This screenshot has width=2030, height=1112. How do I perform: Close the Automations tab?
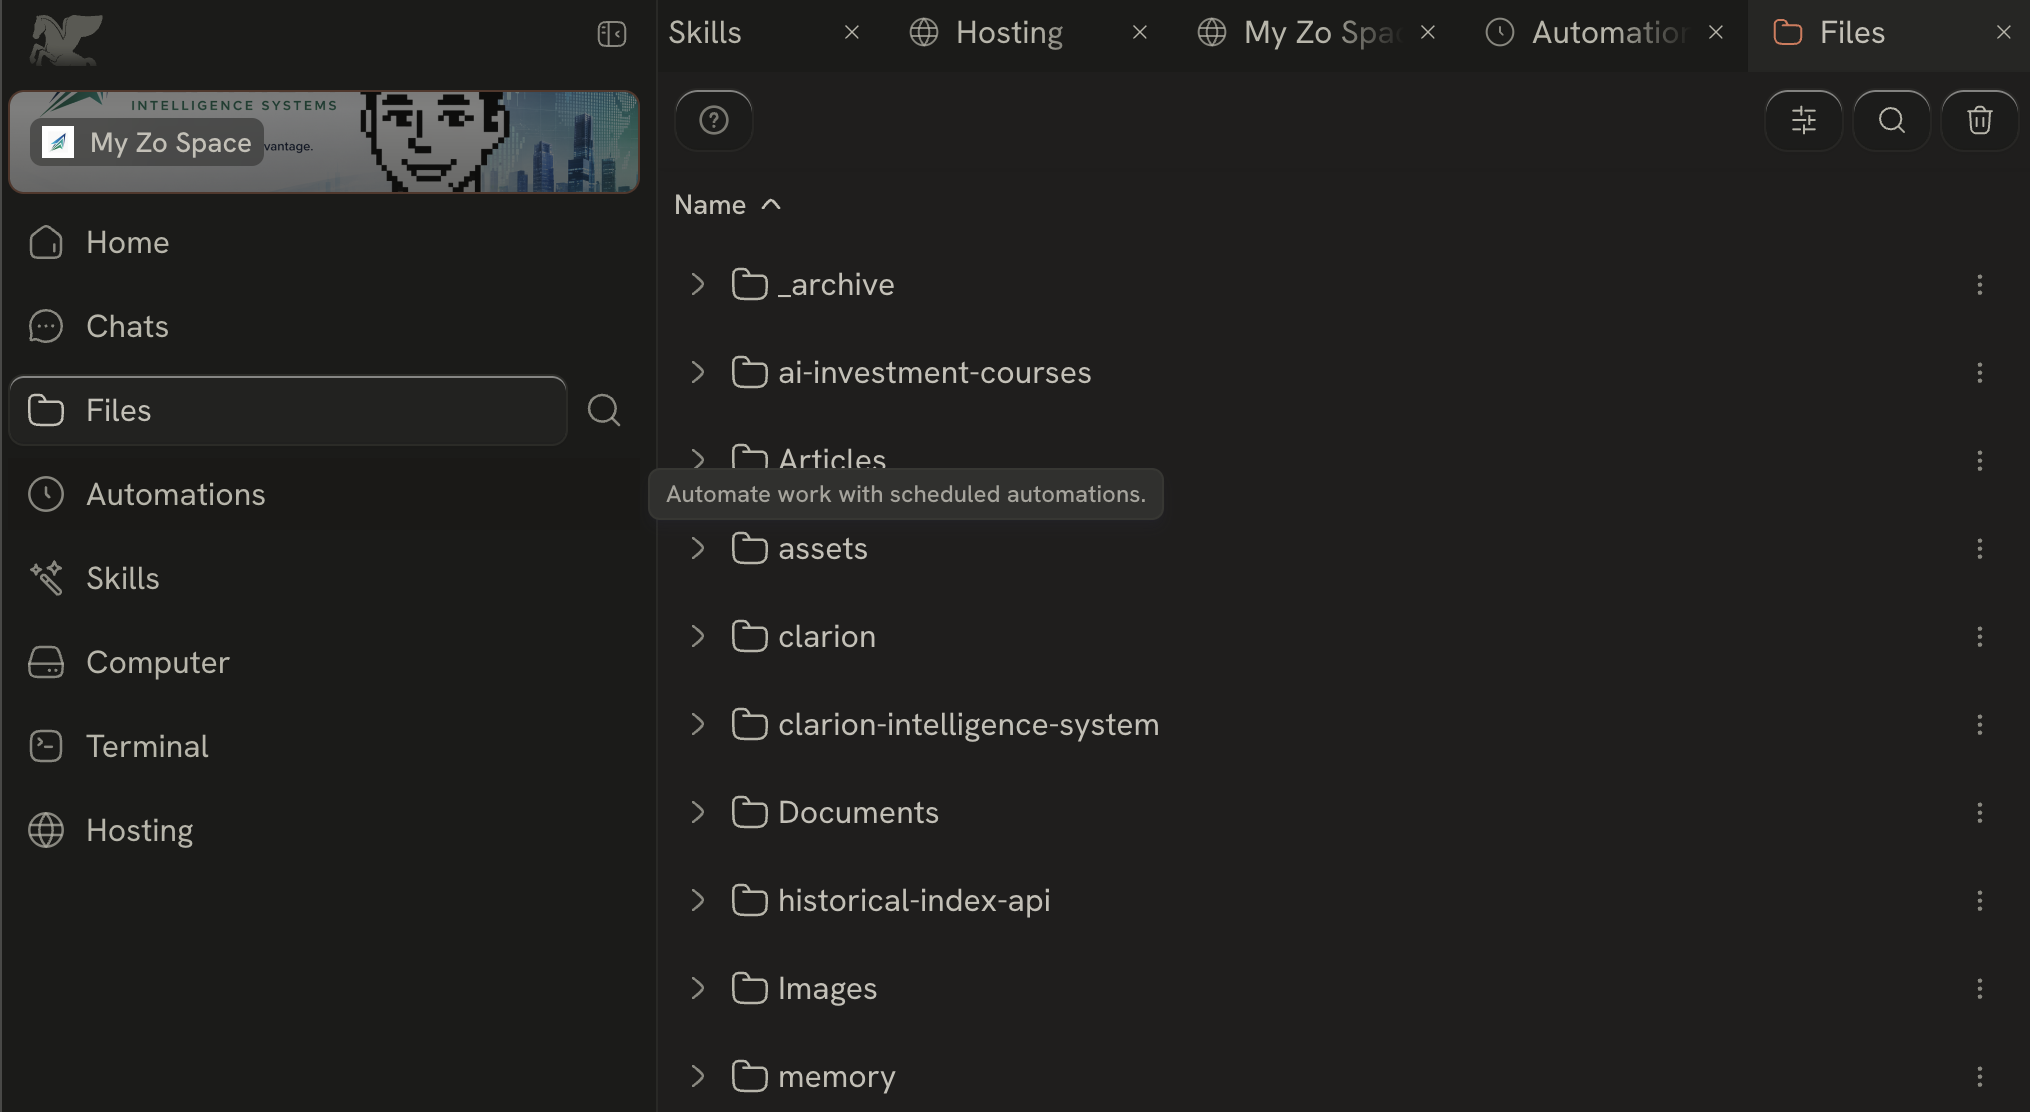(x=1716, y=33)
